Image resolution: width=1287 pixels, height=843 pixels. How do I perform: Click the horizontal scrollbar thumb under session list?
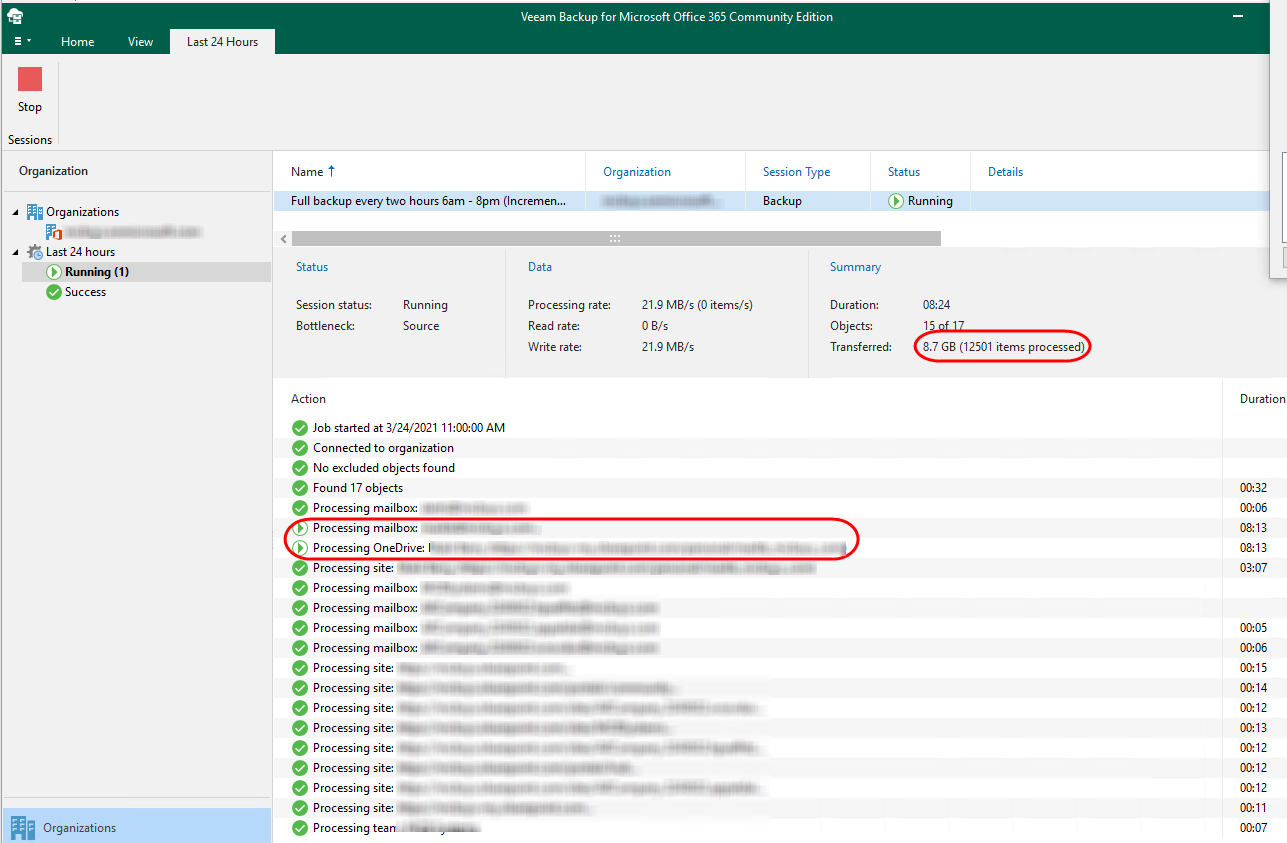coord(616,239)
